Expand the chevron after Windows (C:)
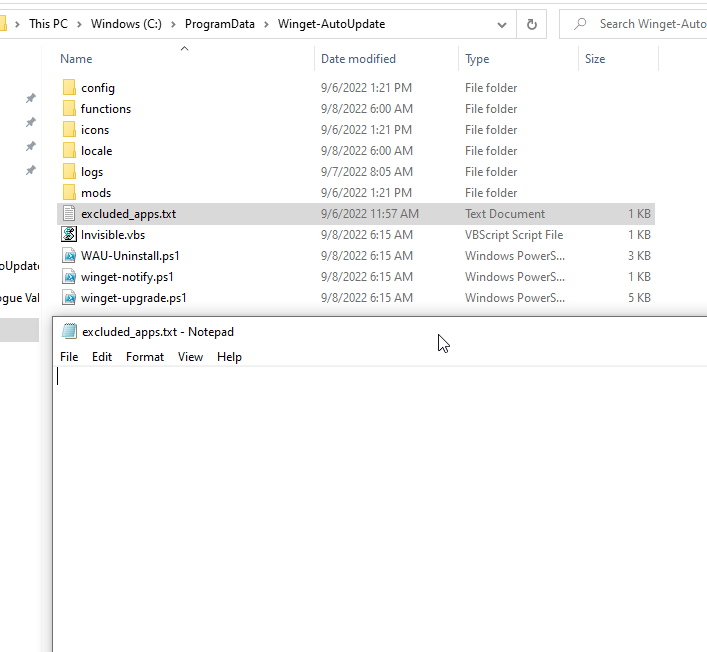The width and height of the screenshot is (707, 652). pos(173,24)
